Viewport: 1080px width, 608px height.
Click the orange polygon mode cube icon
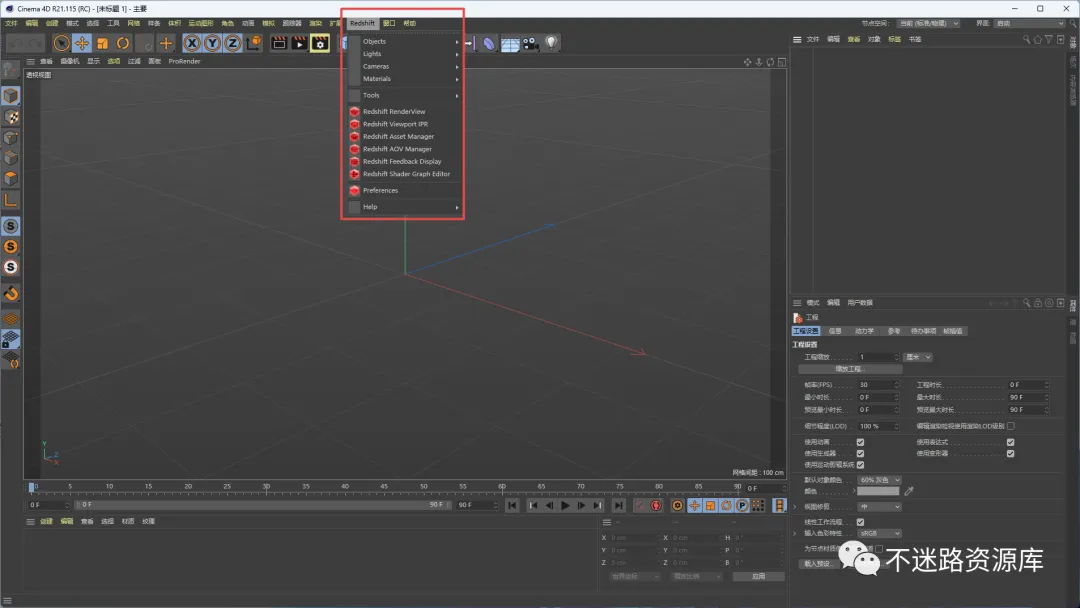tap(11, 178)
